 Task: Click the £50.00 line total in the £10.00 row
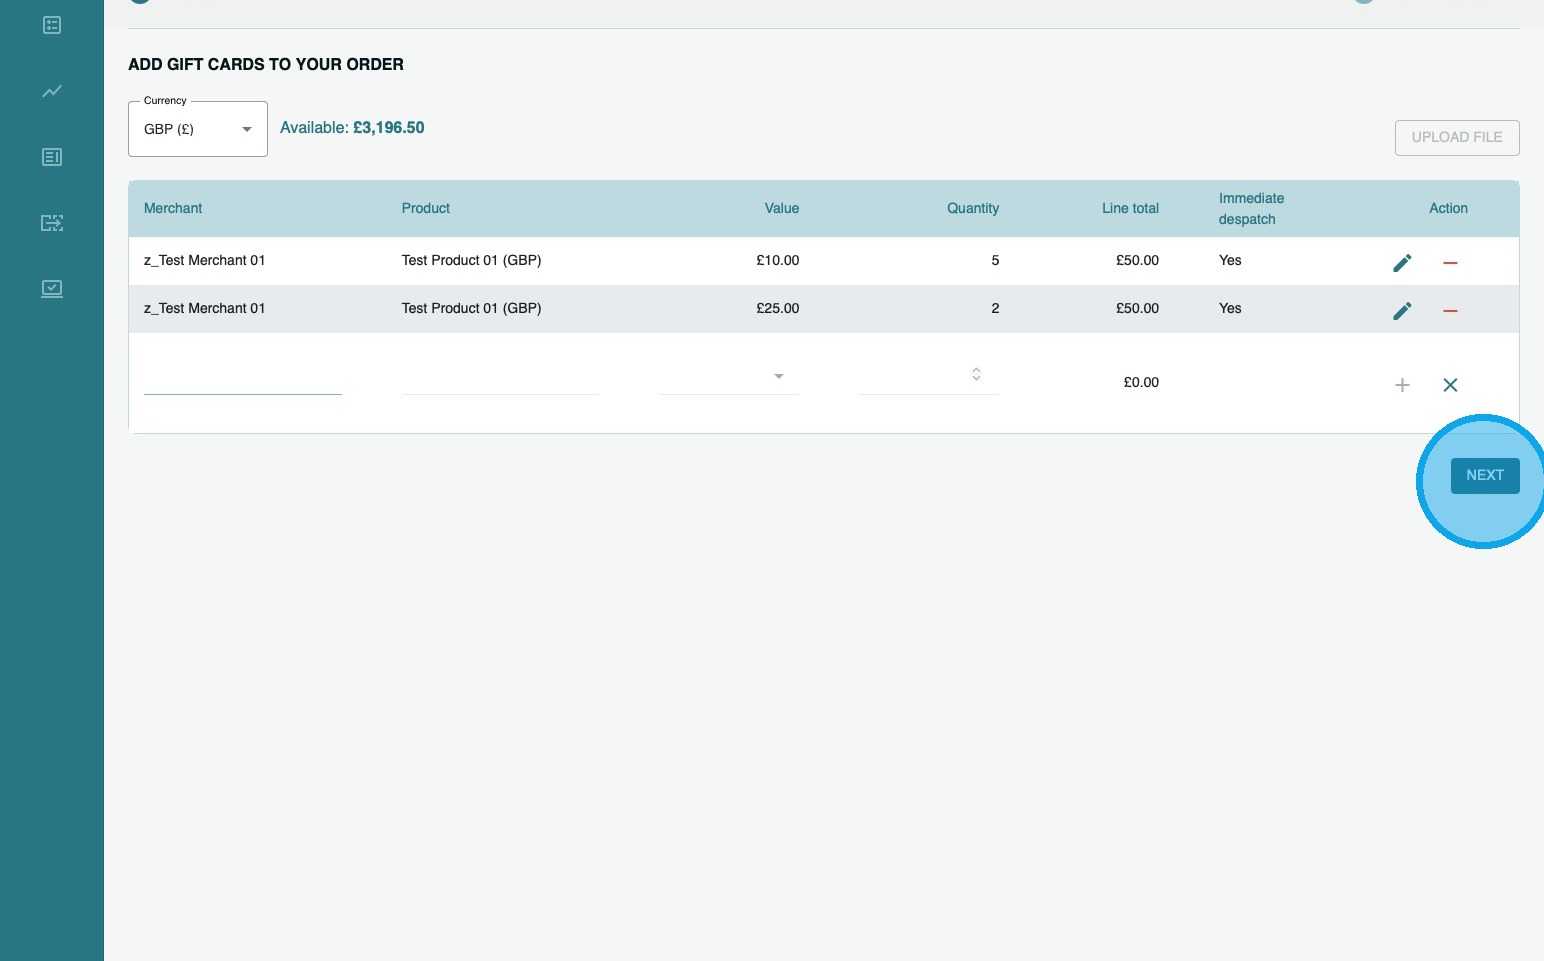1138,260
